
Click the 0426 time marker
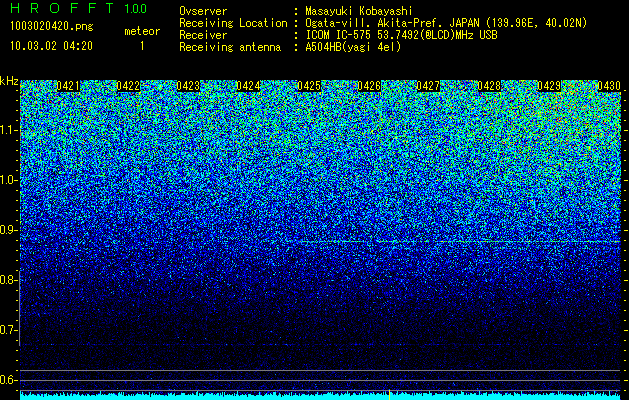pos(369,86)
